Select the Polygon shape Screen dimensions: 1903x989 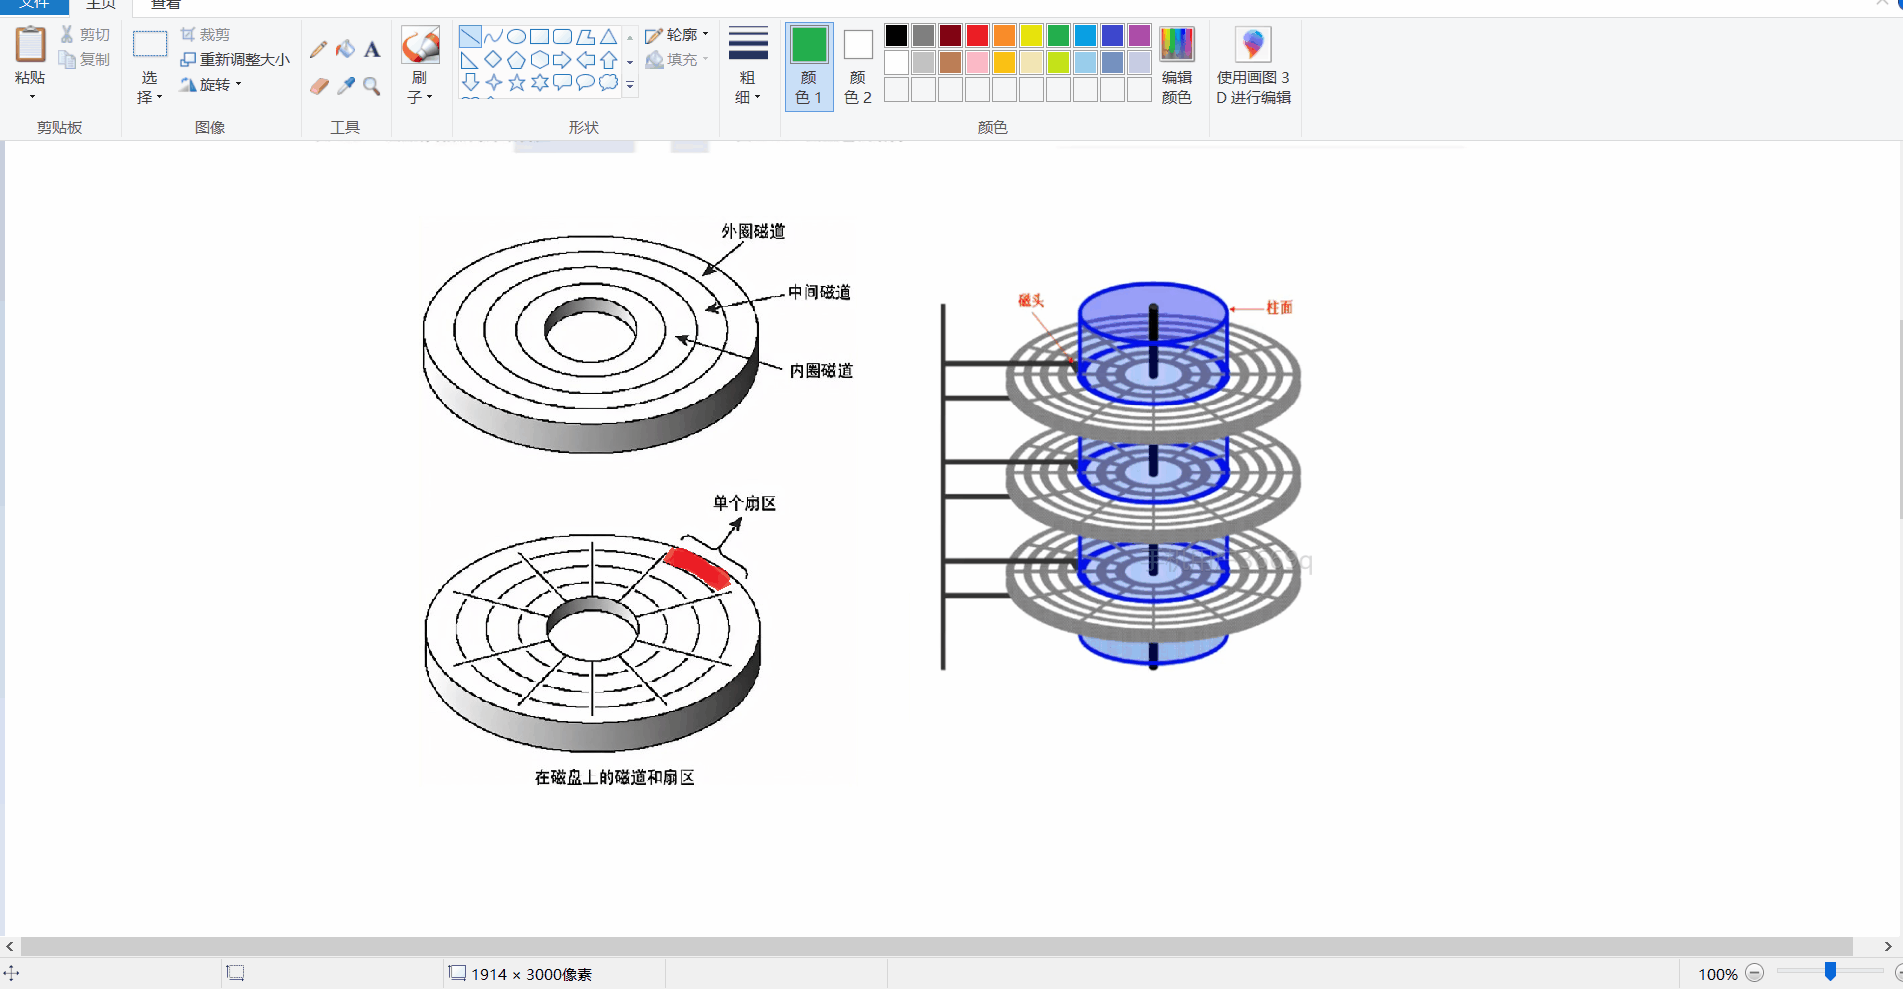pyautogui.click(x=585, y=37)
